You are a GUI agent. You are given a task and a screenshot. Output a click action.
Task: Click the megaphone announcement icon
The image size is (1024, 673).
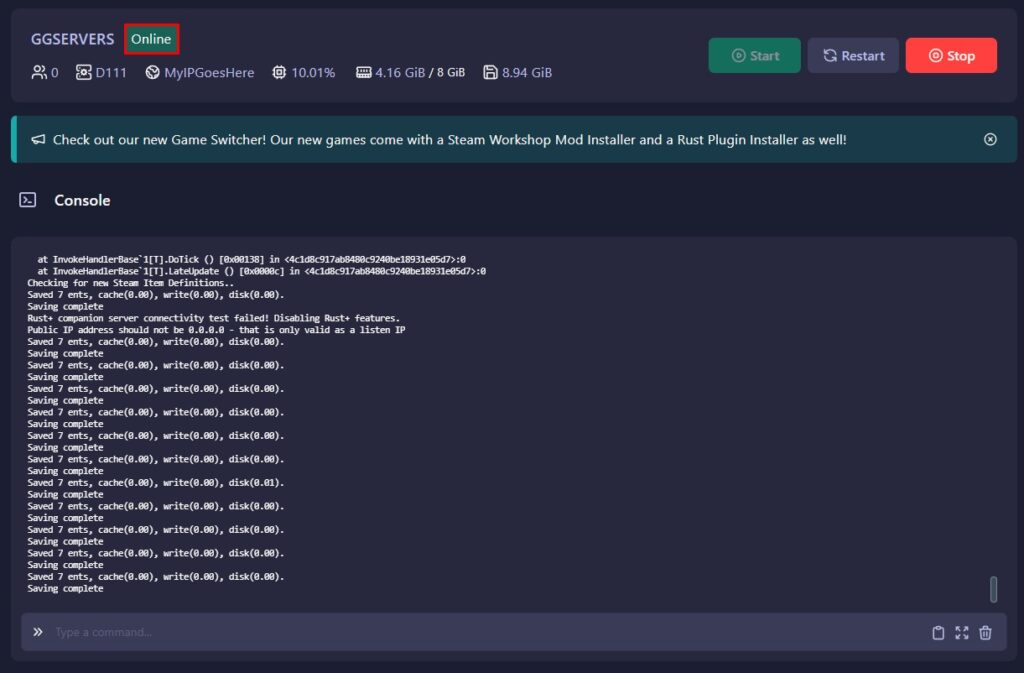click(38, 140)
